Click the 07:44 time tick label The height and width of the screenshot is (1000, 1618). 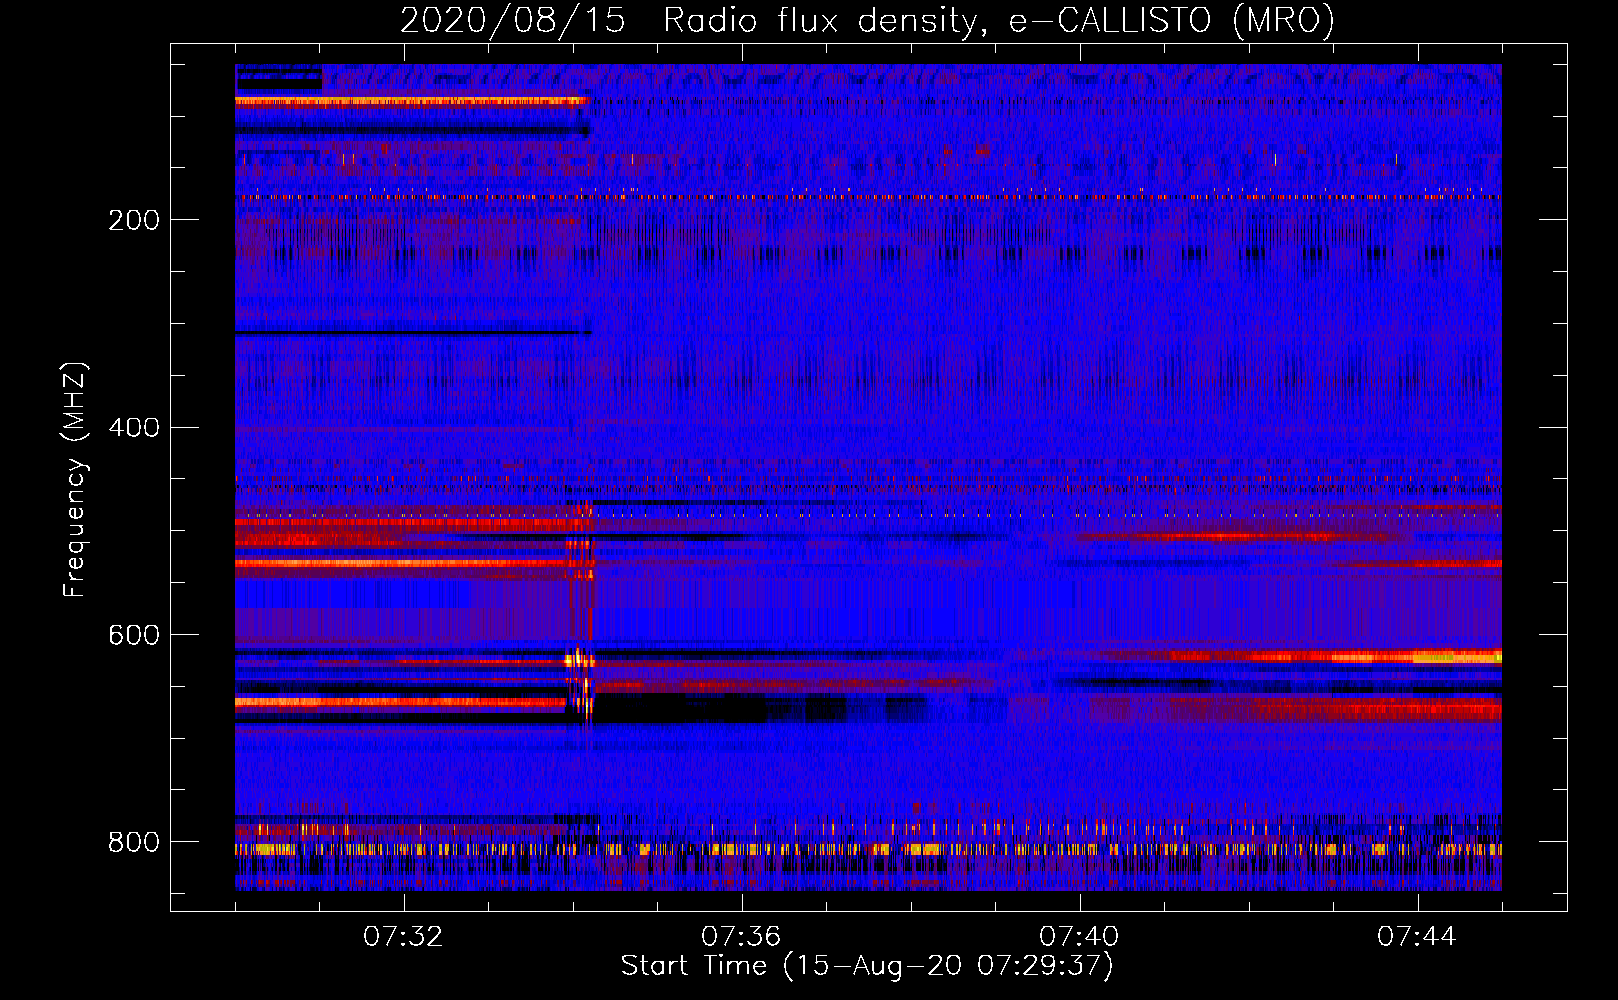click(x=1417, y=937)
